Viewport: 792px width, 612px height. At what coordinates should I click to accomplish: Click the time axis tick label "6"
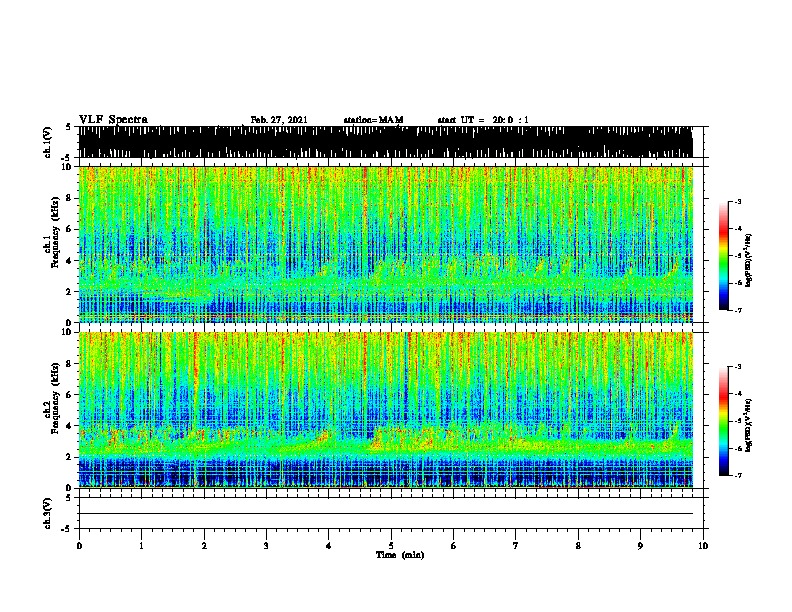454,546
